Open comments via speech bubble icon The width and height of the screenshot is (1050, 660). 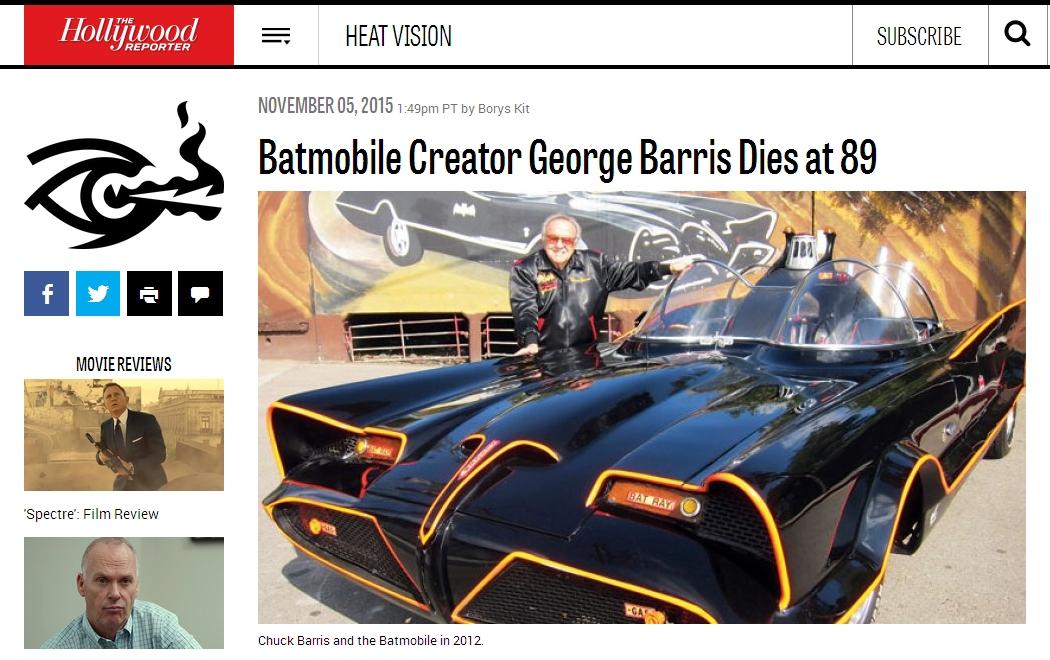(x=200, y=293)
